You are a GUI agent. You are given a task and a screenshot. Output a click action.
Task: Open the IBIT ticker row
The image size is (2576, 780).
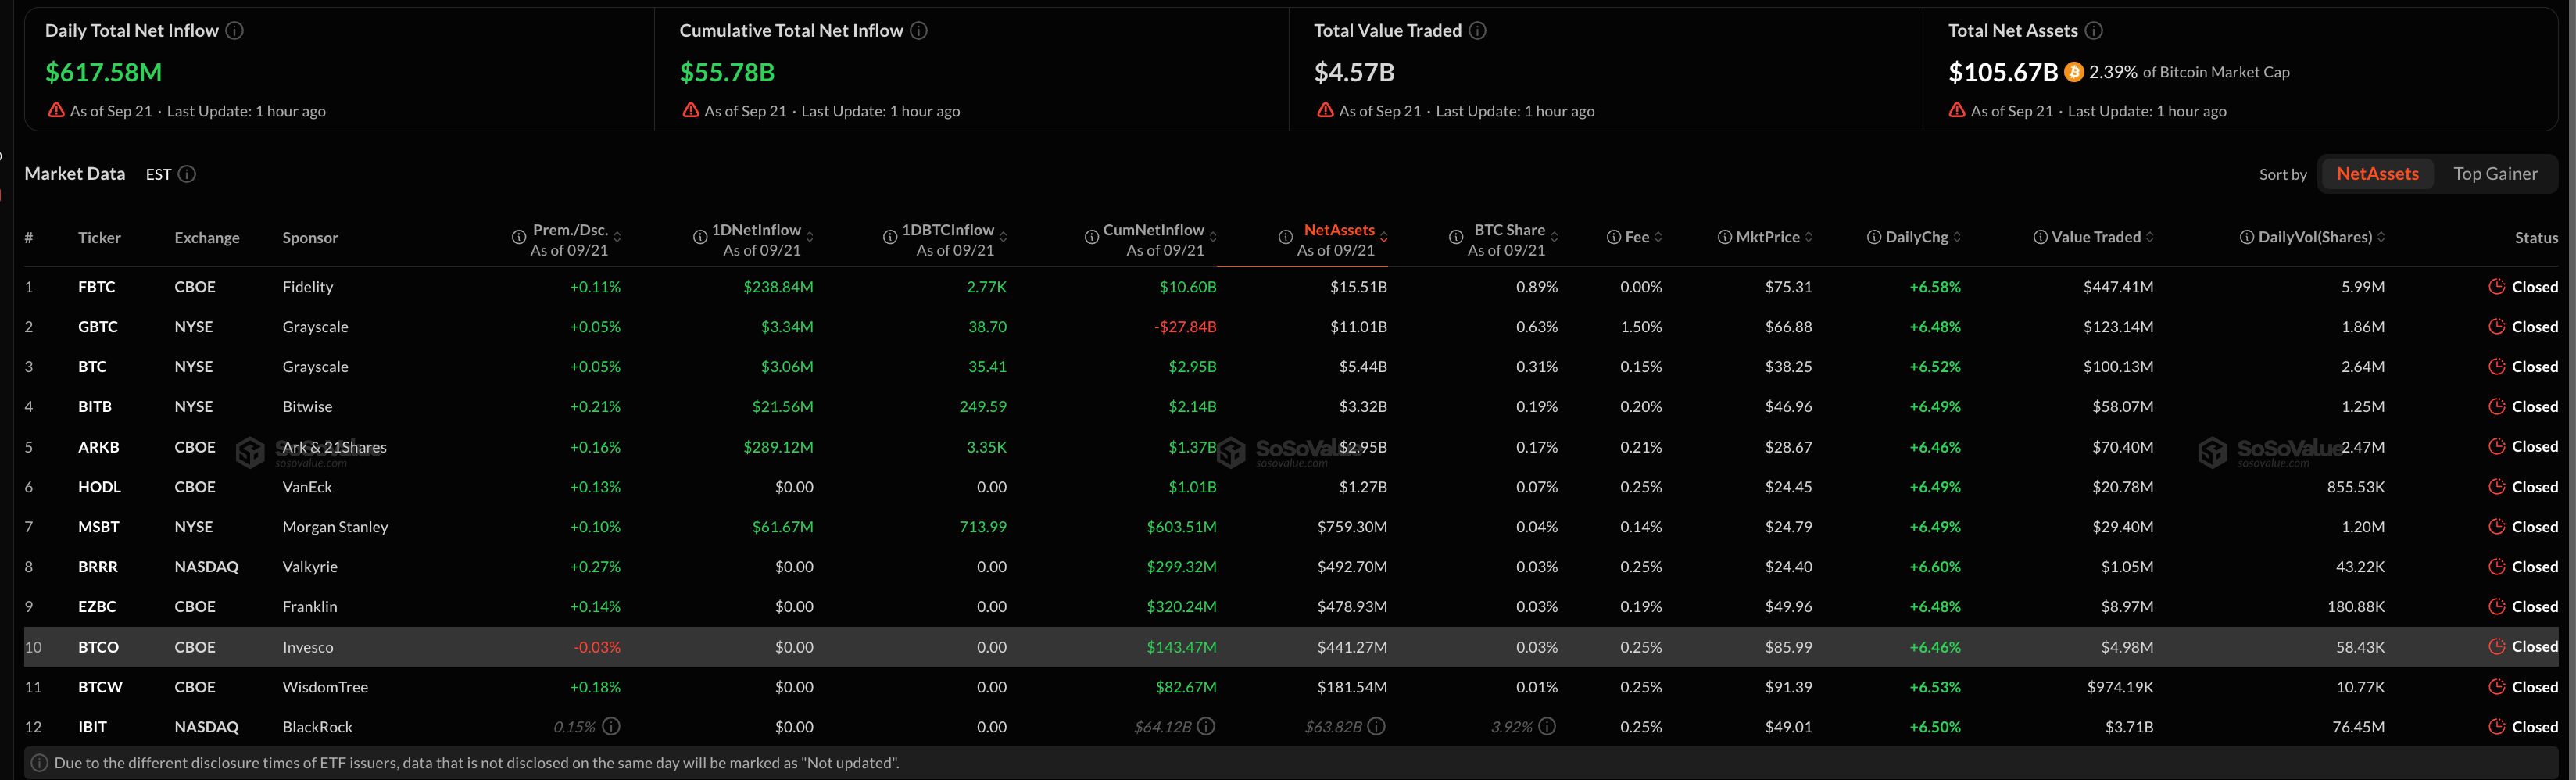point(1291,727)
